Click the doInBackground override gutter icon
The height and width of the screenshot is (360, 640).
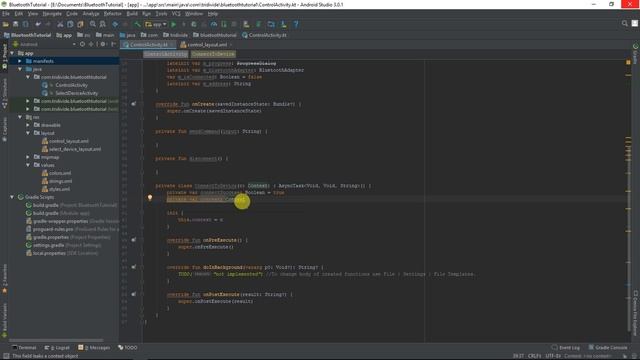click(133, 267)
